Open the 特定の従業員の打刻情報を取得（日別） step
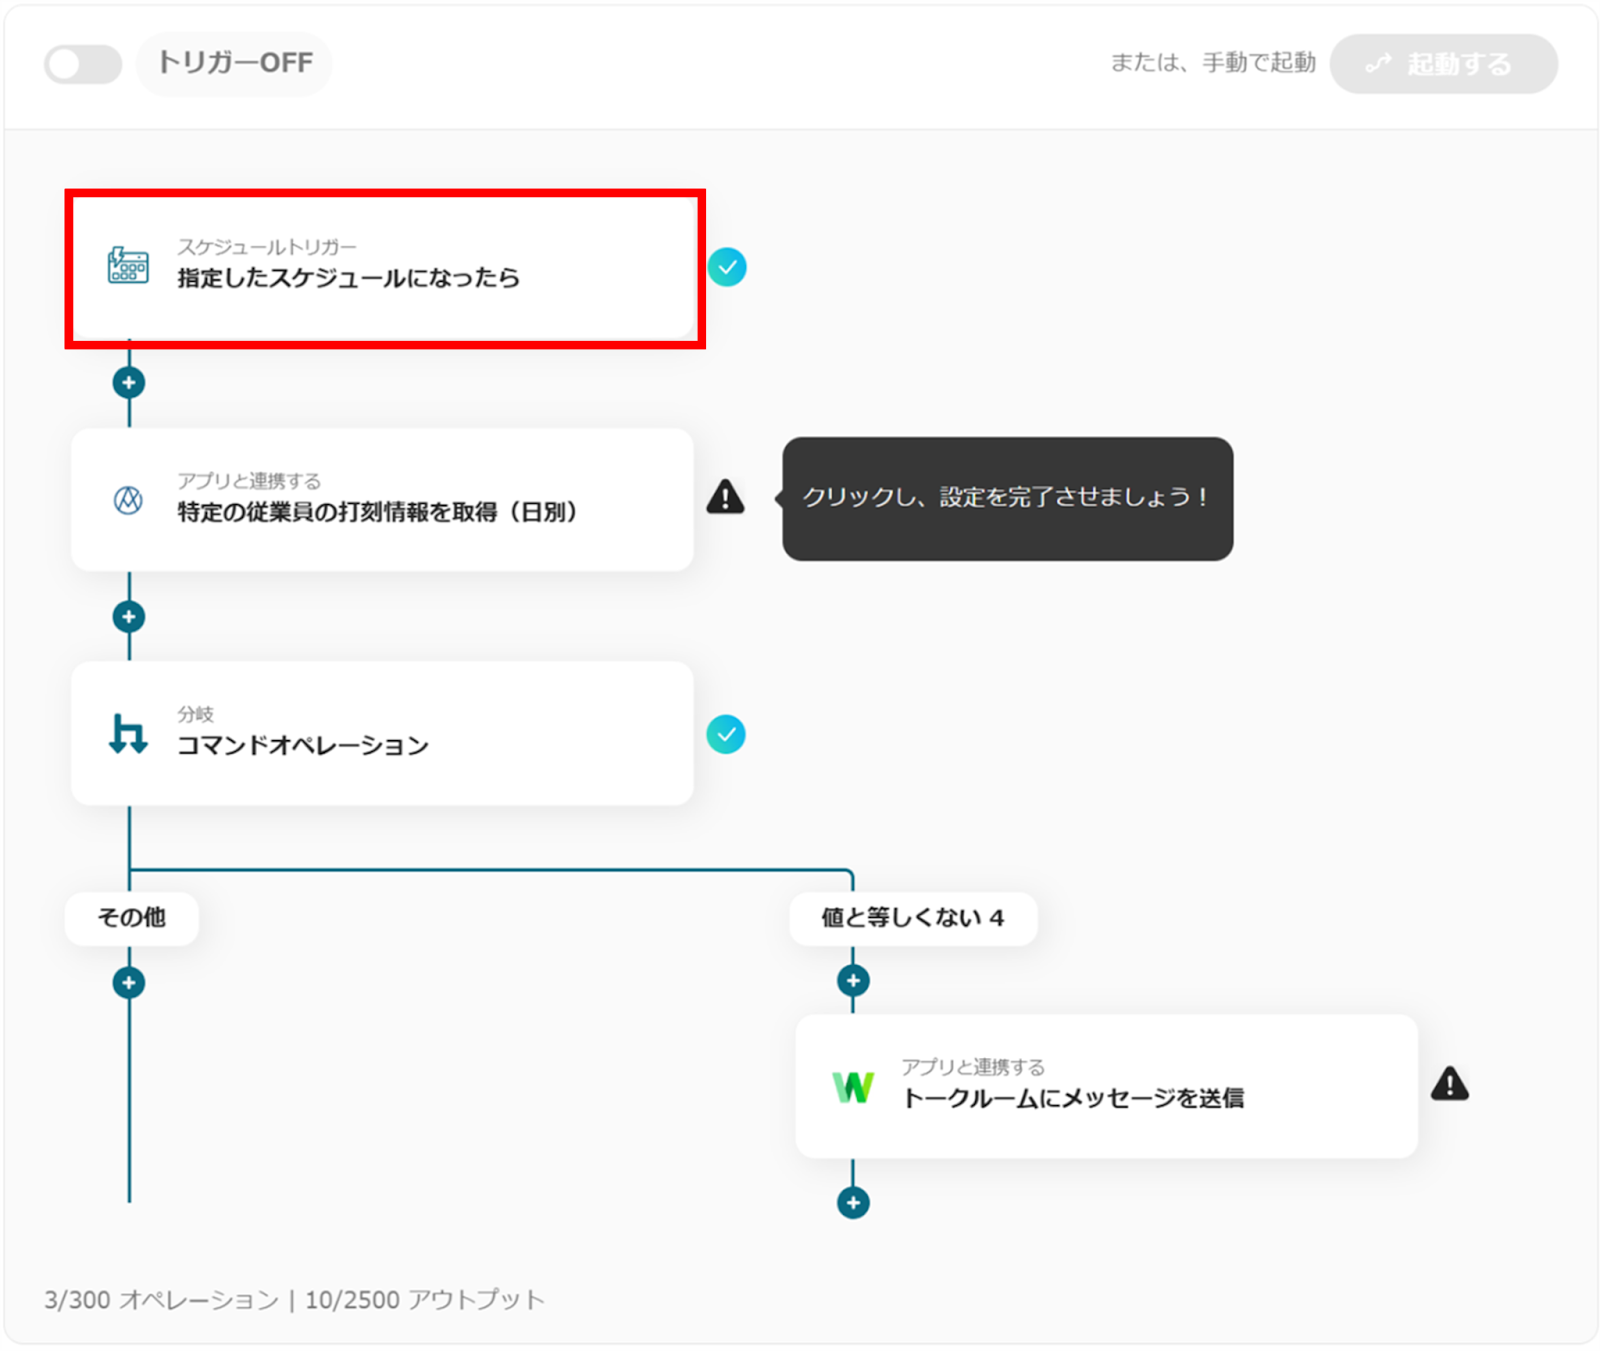 (382, 500)
